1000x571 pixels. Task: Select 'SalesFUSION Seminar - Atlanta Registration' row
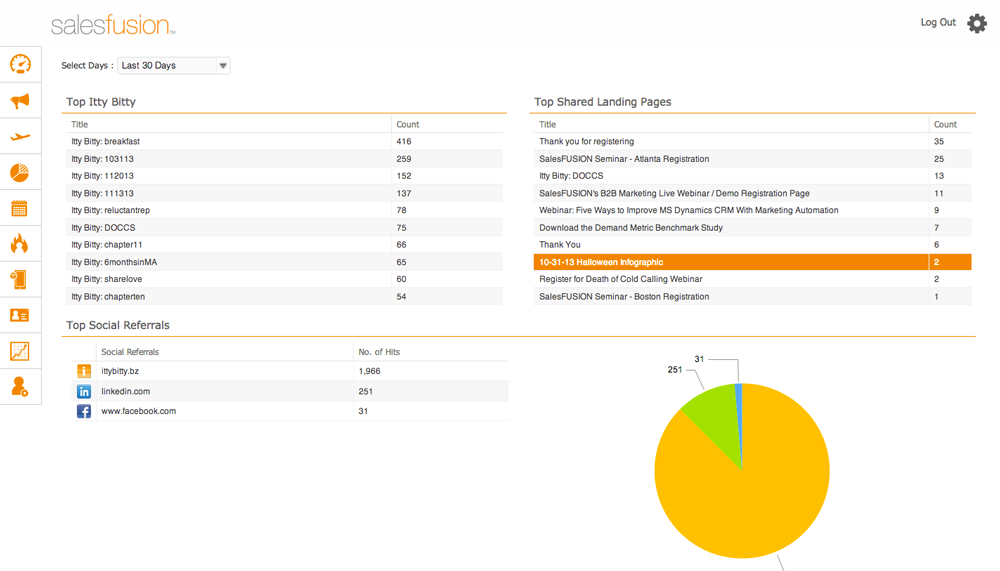click(753, 159)
